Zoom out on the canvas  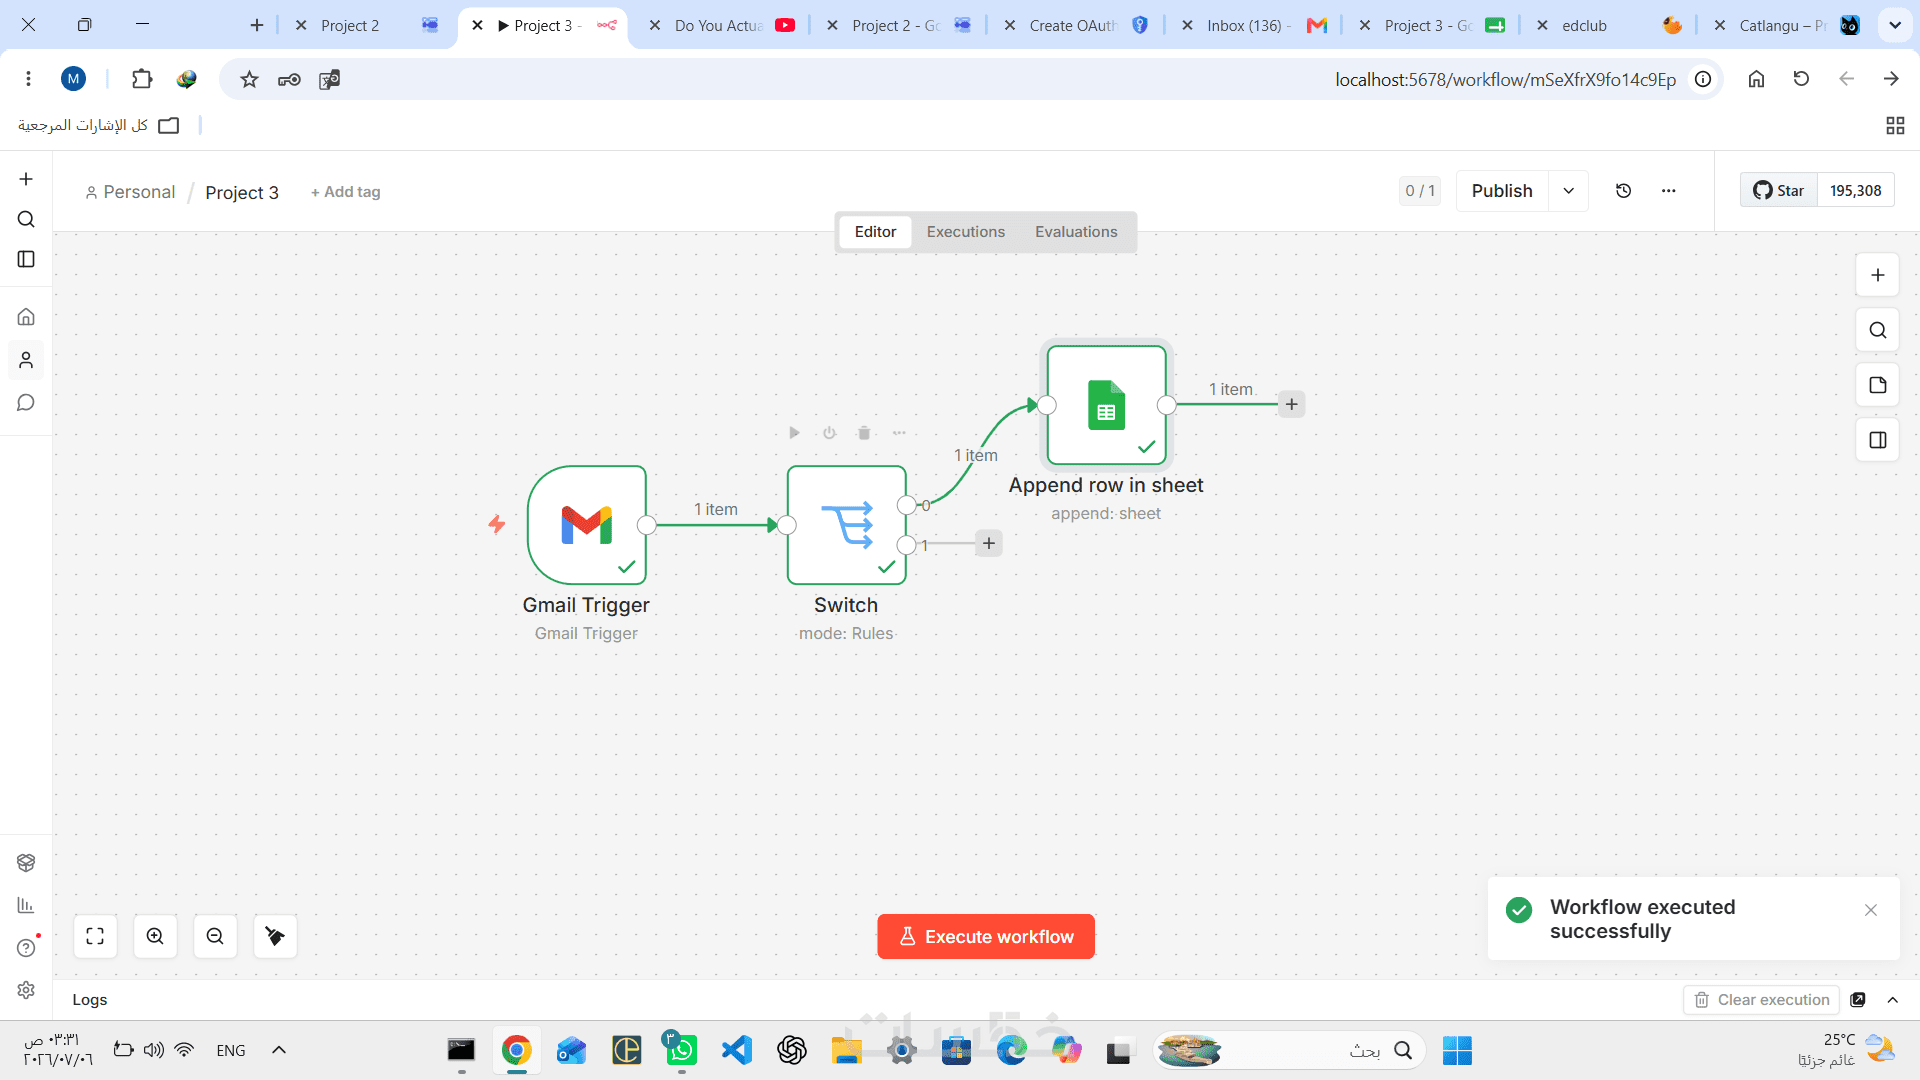point(215,936)
